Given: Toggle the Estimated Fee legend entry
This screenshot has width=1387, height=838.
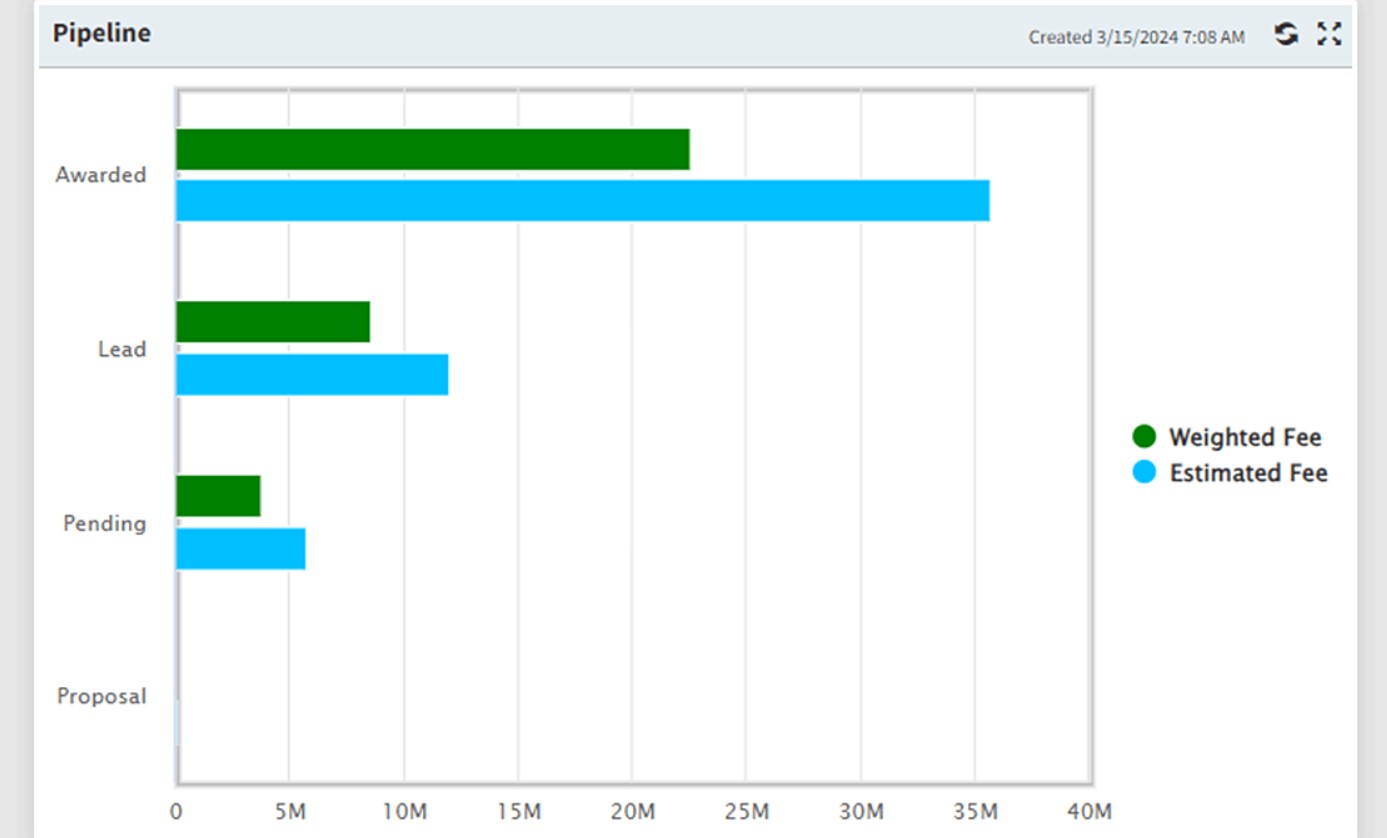Looking at the screenshot, I should point(1230,473).
